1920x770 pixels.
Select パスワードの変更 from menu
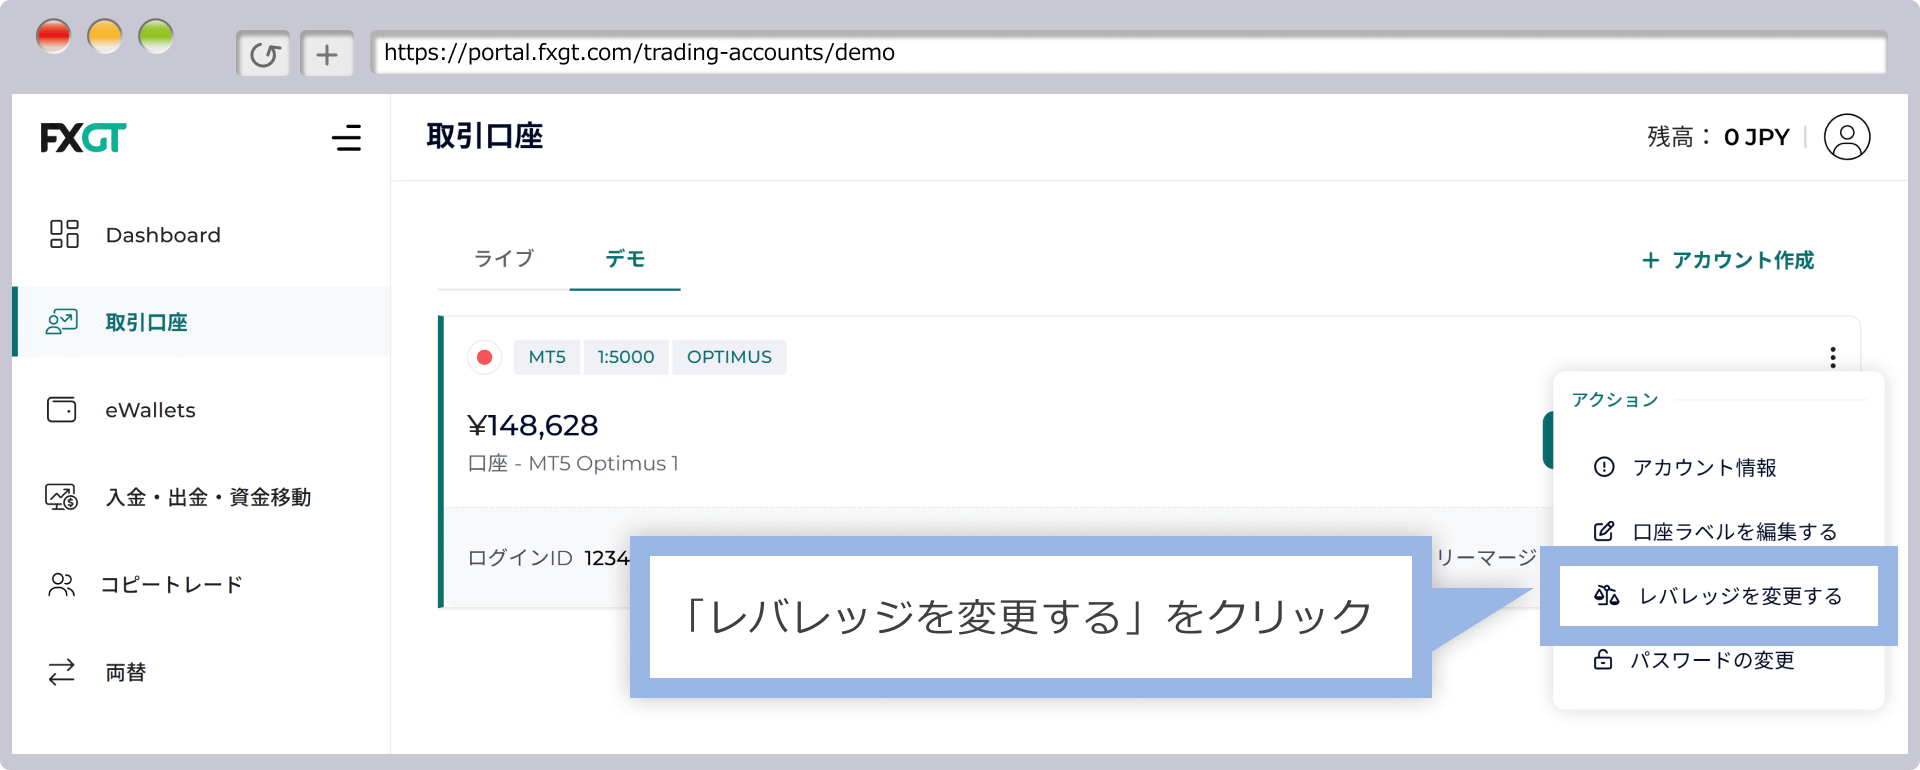1712,660
